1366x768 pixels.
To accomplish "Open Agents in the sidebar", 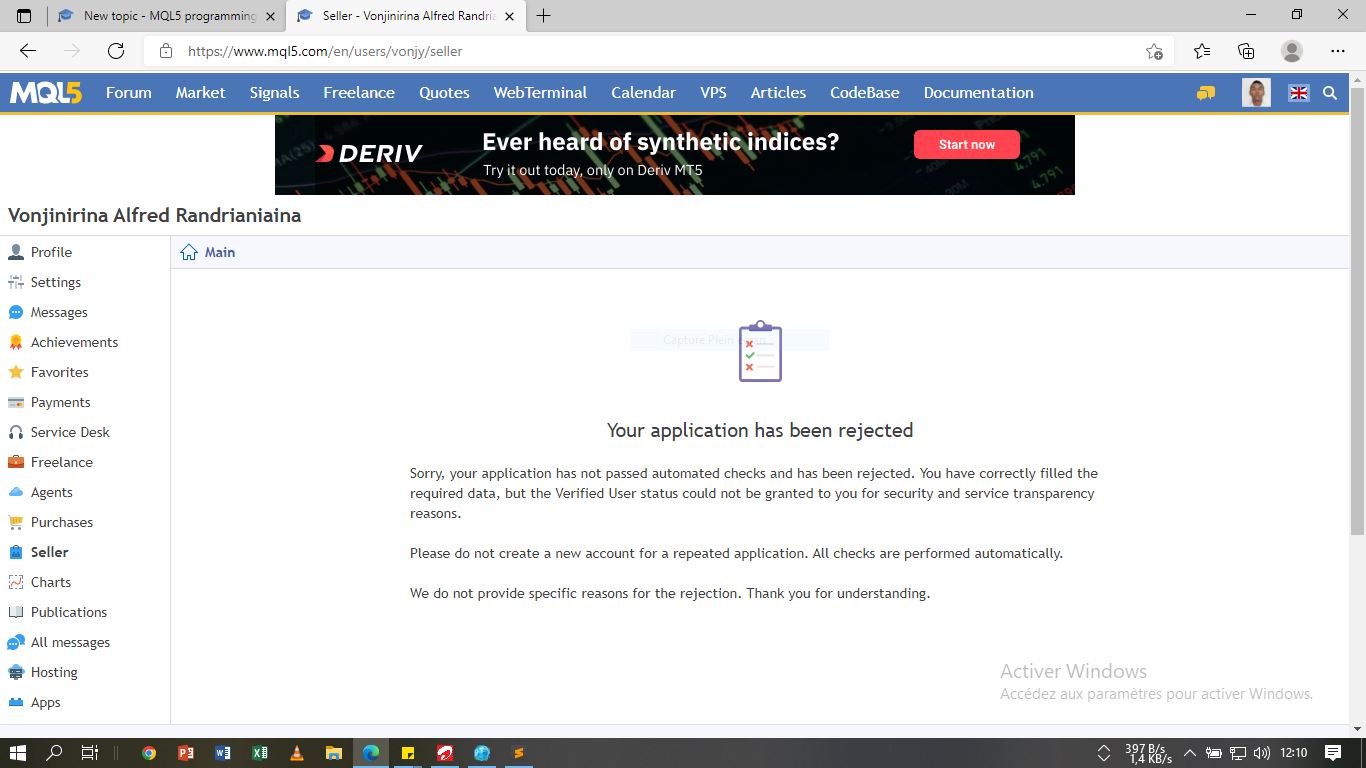I will [x=40, y=492].
